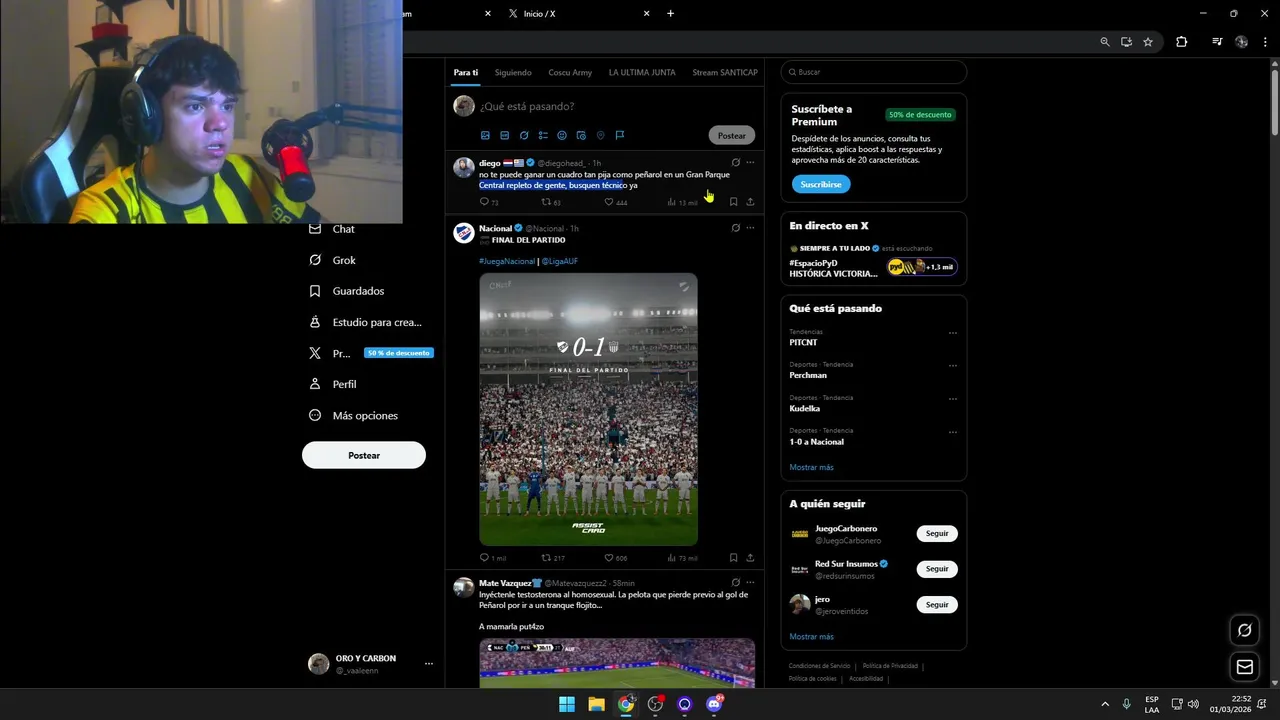This screenshot has height=720, width=1280.
Task: Open File Explorer from the taskbar
Action: [x=596, y=704]
